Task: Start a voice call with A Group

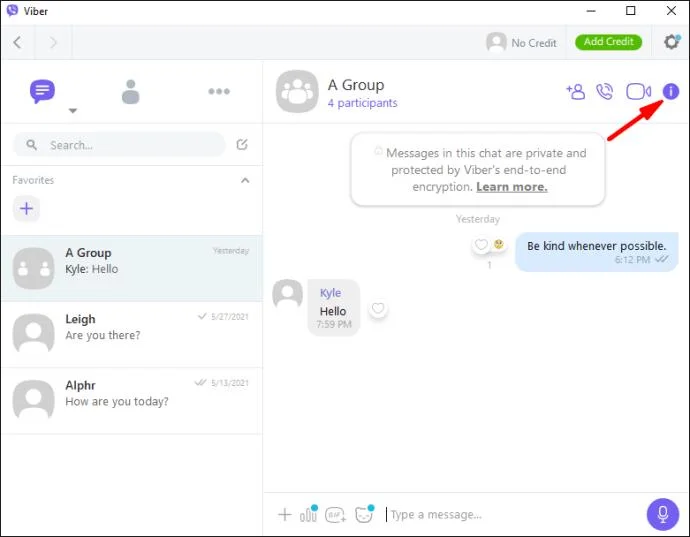Action: point(605,92)
